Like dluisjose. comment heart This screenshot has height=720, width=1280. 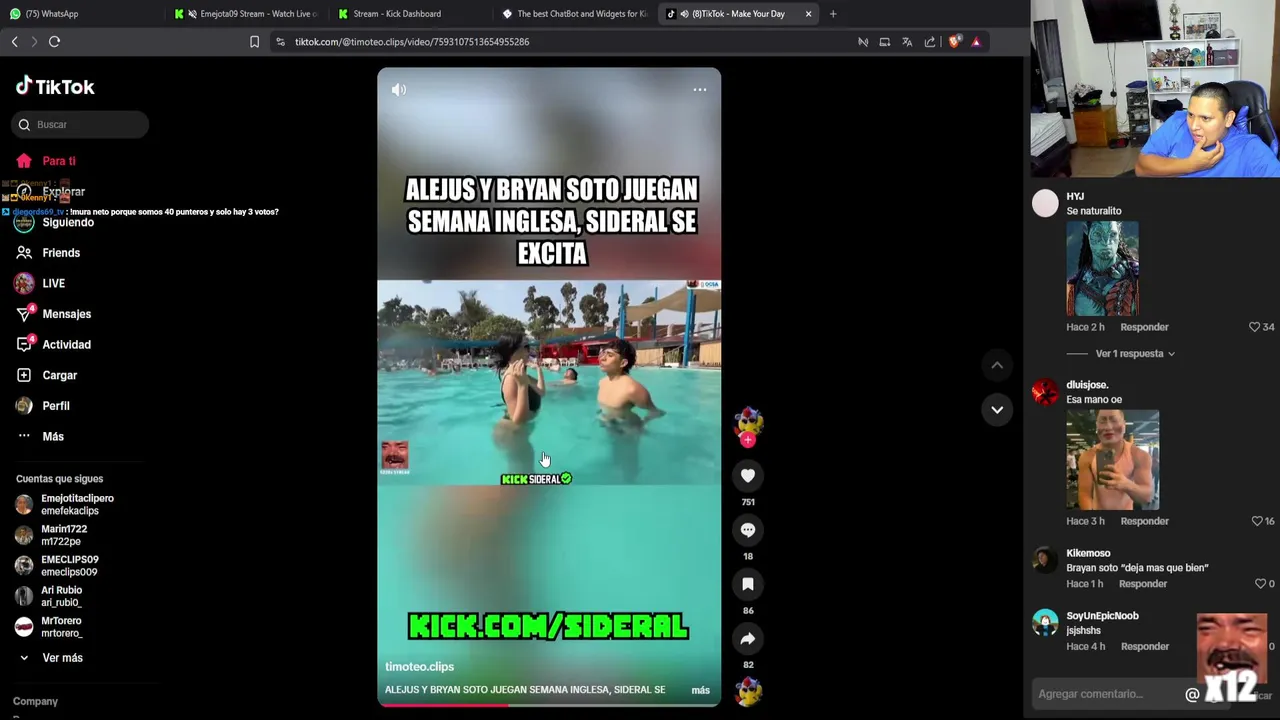(x=1257, y=521)
